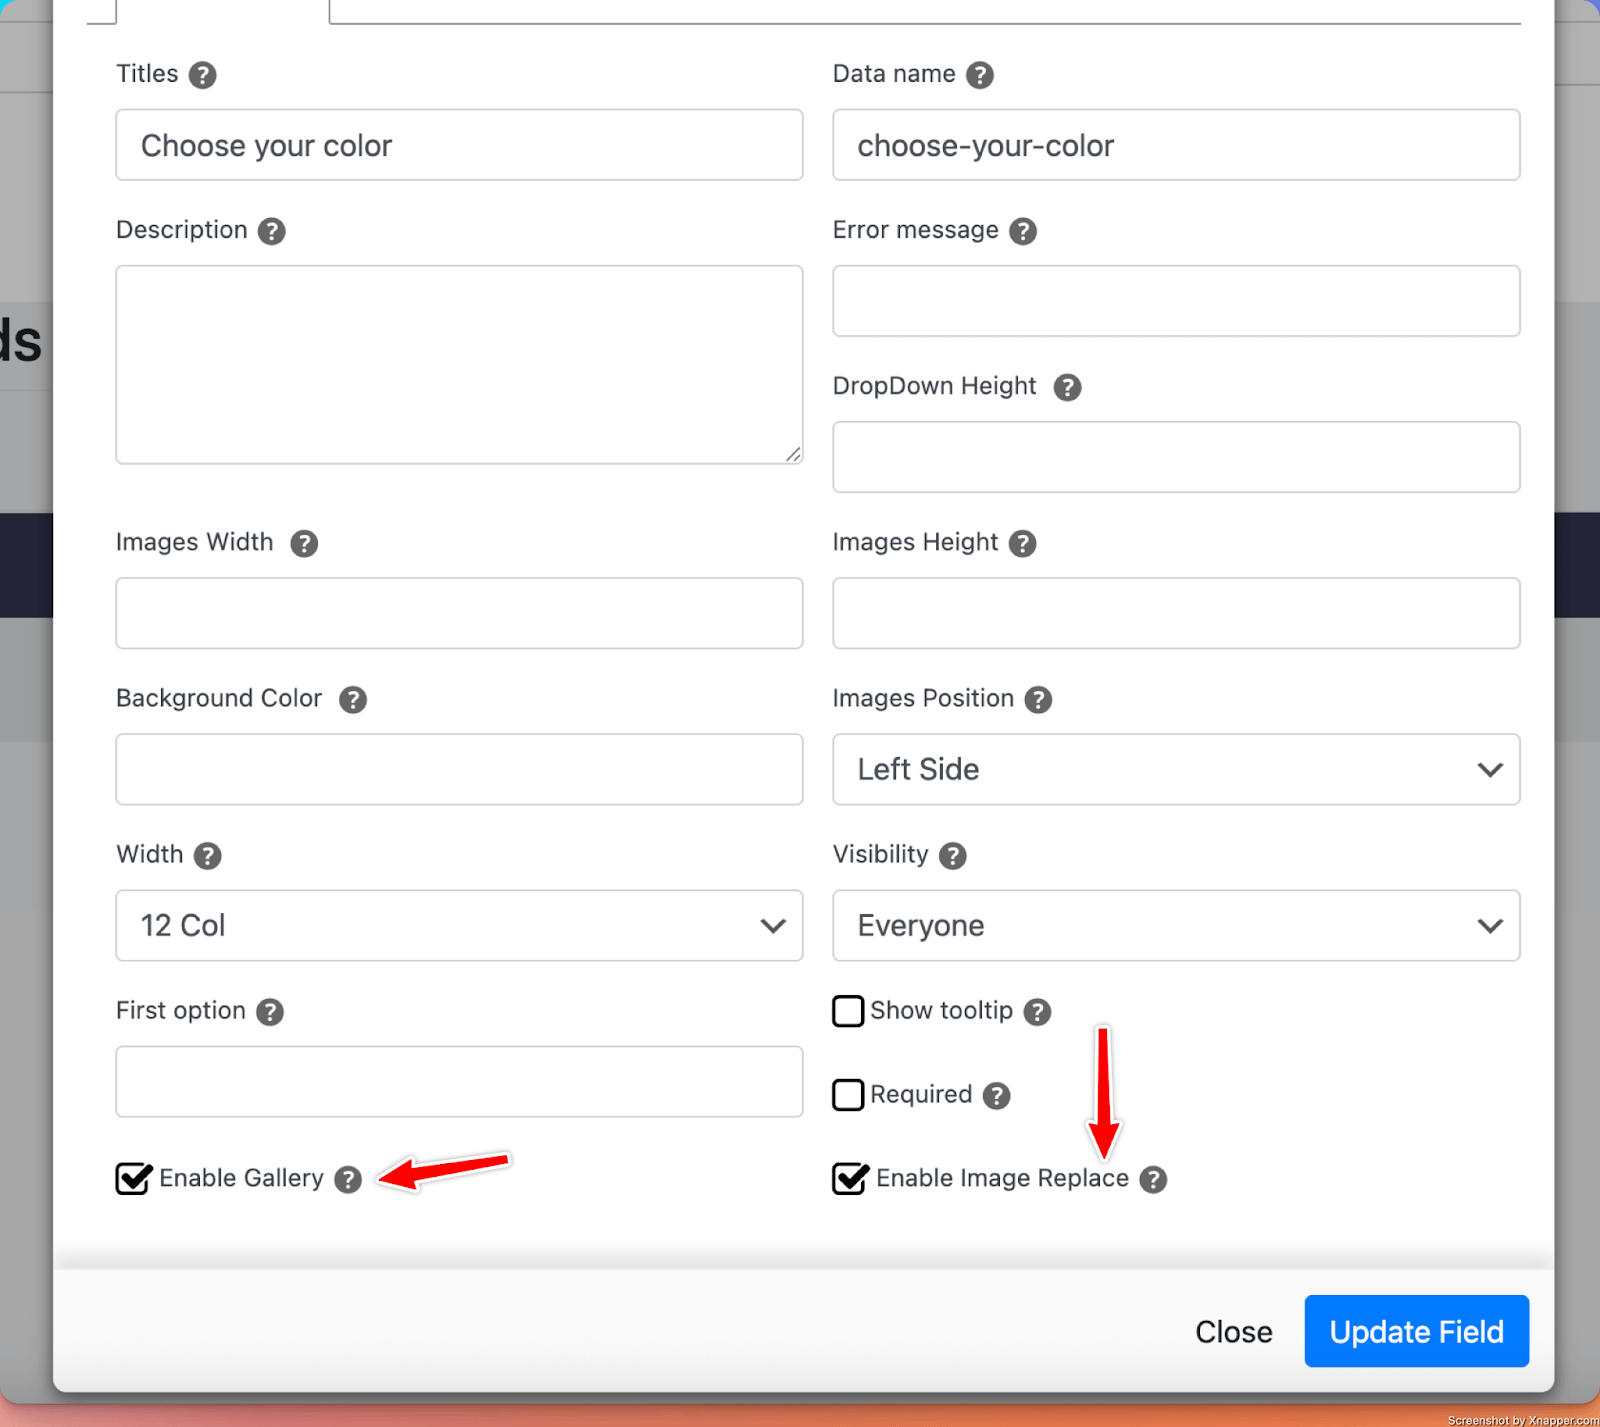Click the Close button
The width and height of the screenshot is (1600, 1427).
tap(1233, 1331)
